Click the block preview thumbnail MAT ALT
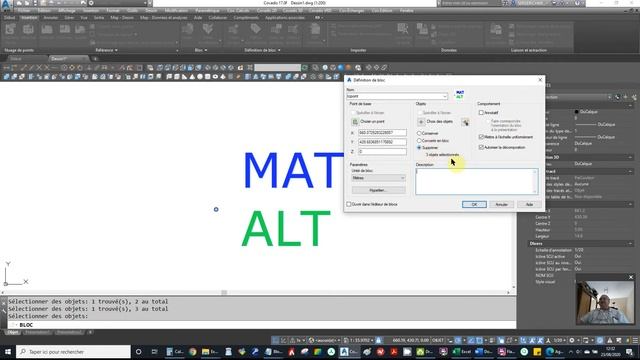 [460, 95]
